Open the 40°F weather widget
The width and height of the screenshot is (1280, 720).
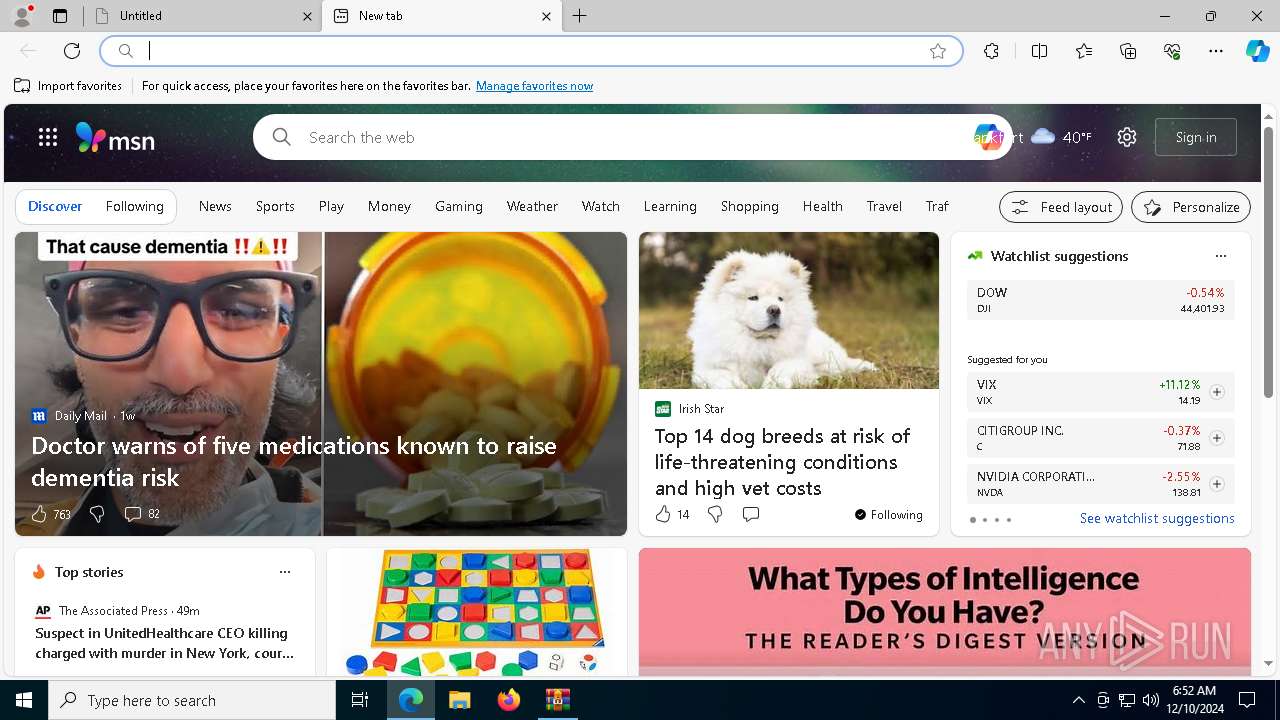point(1061,137)
